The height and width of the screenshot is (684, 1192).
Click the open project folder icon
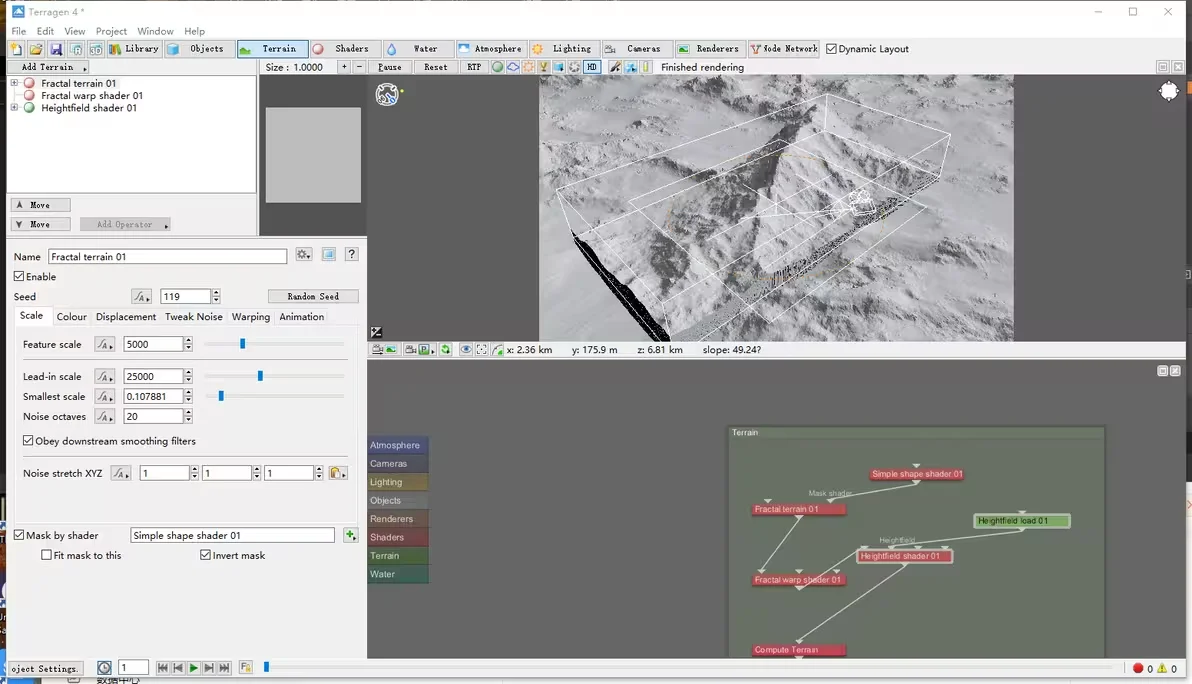[x=36, y=49]
